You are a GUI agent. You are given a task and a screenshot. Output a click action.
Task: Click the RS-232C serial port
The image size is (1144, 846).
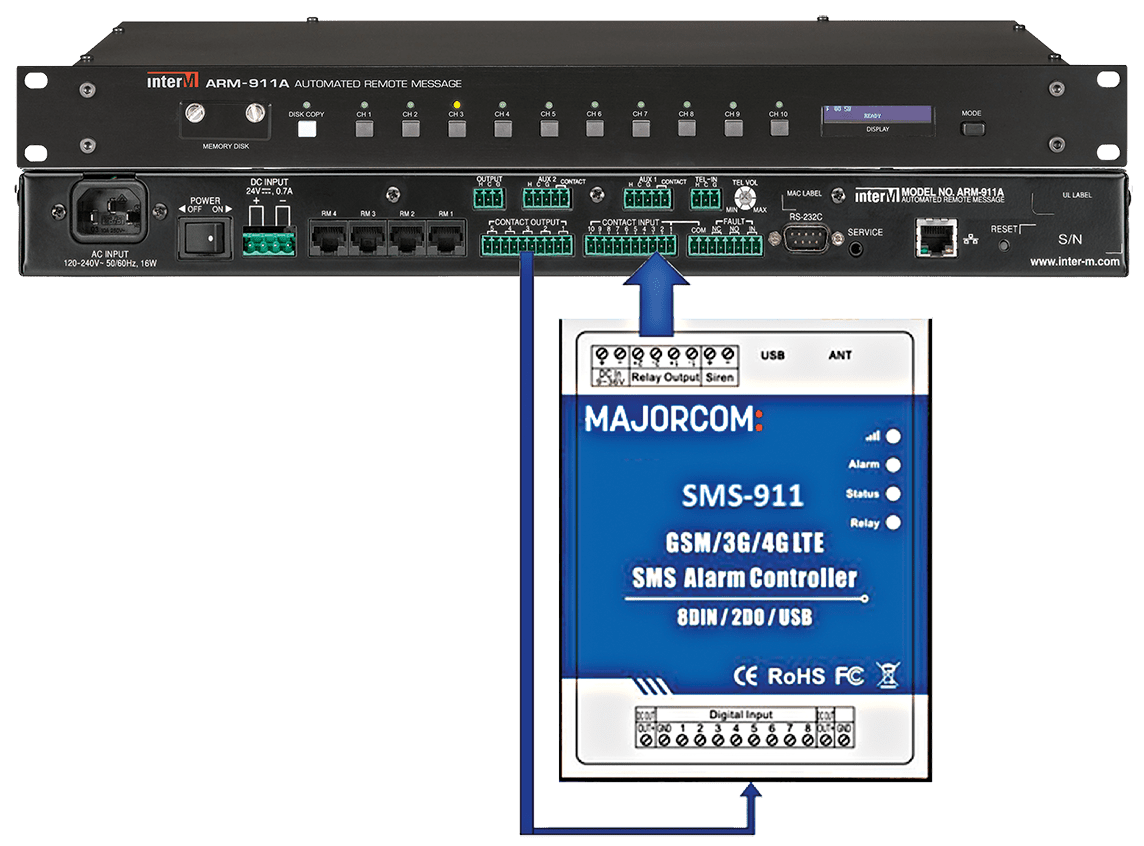[x=804, y=240]
